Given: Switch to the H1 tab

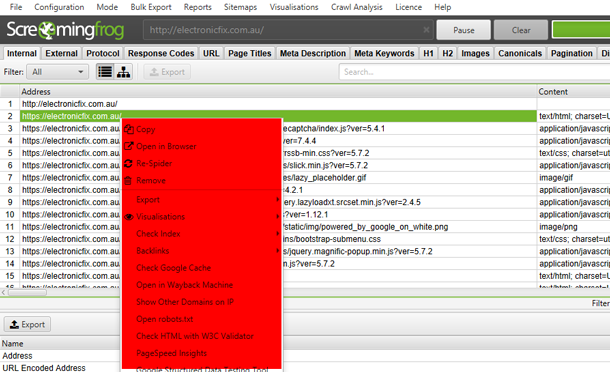Looking at the screenshot, I should (x=428, y=53).
